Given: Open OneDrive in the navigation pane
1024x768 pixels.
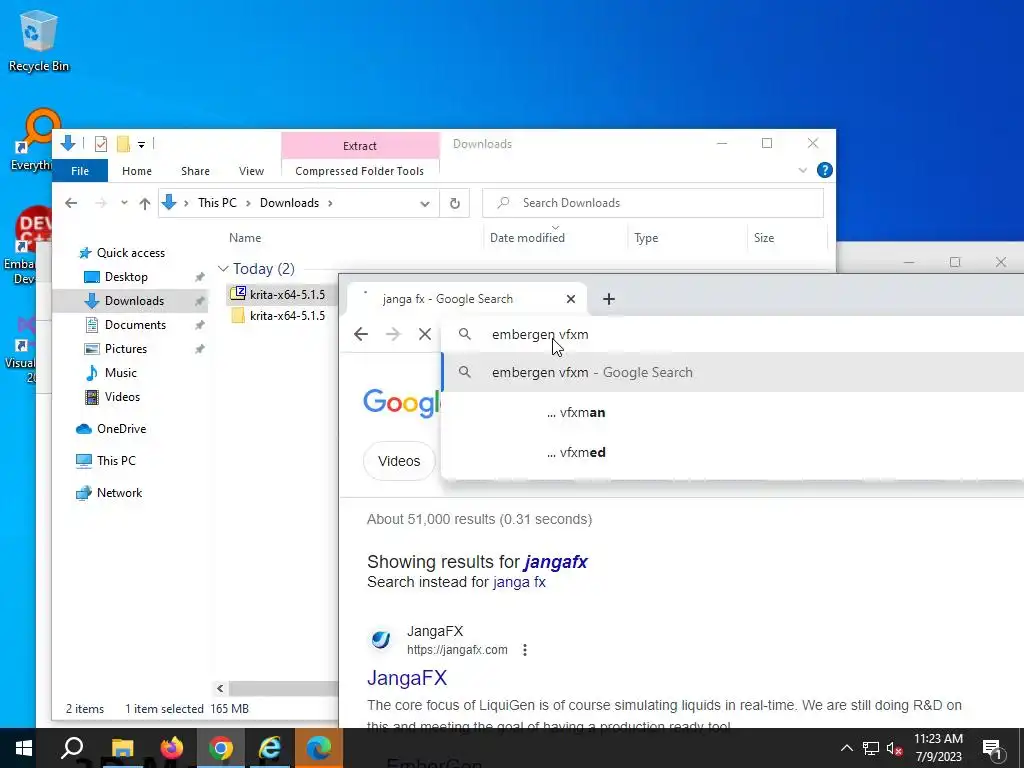Looking at the screenshot, I should coord(121,429).
